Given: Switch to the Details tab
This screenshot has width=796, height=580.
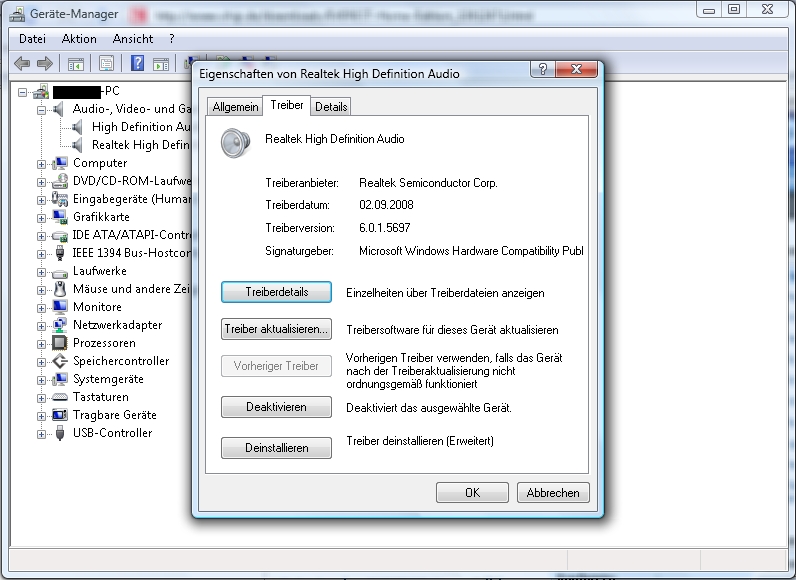Looking at the screenshot, I should click(331, 107).
